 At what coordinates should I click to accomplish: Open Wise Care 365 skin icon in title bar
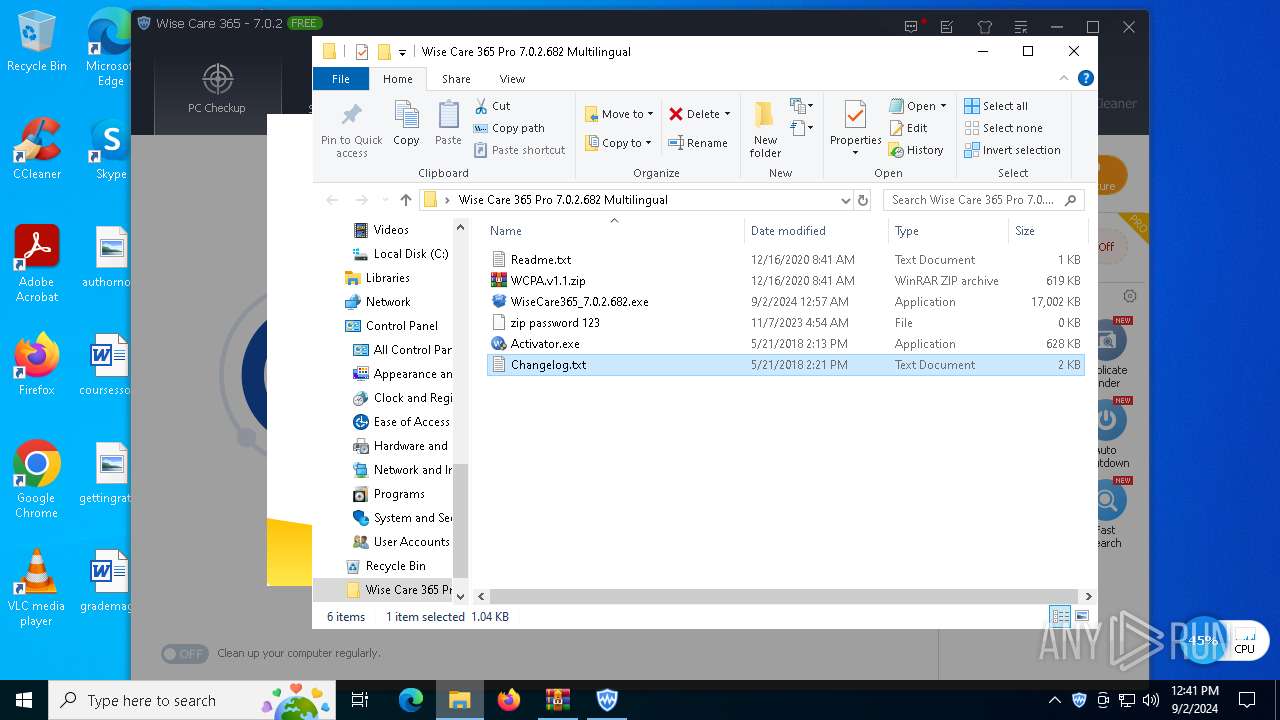coord(985,27)
